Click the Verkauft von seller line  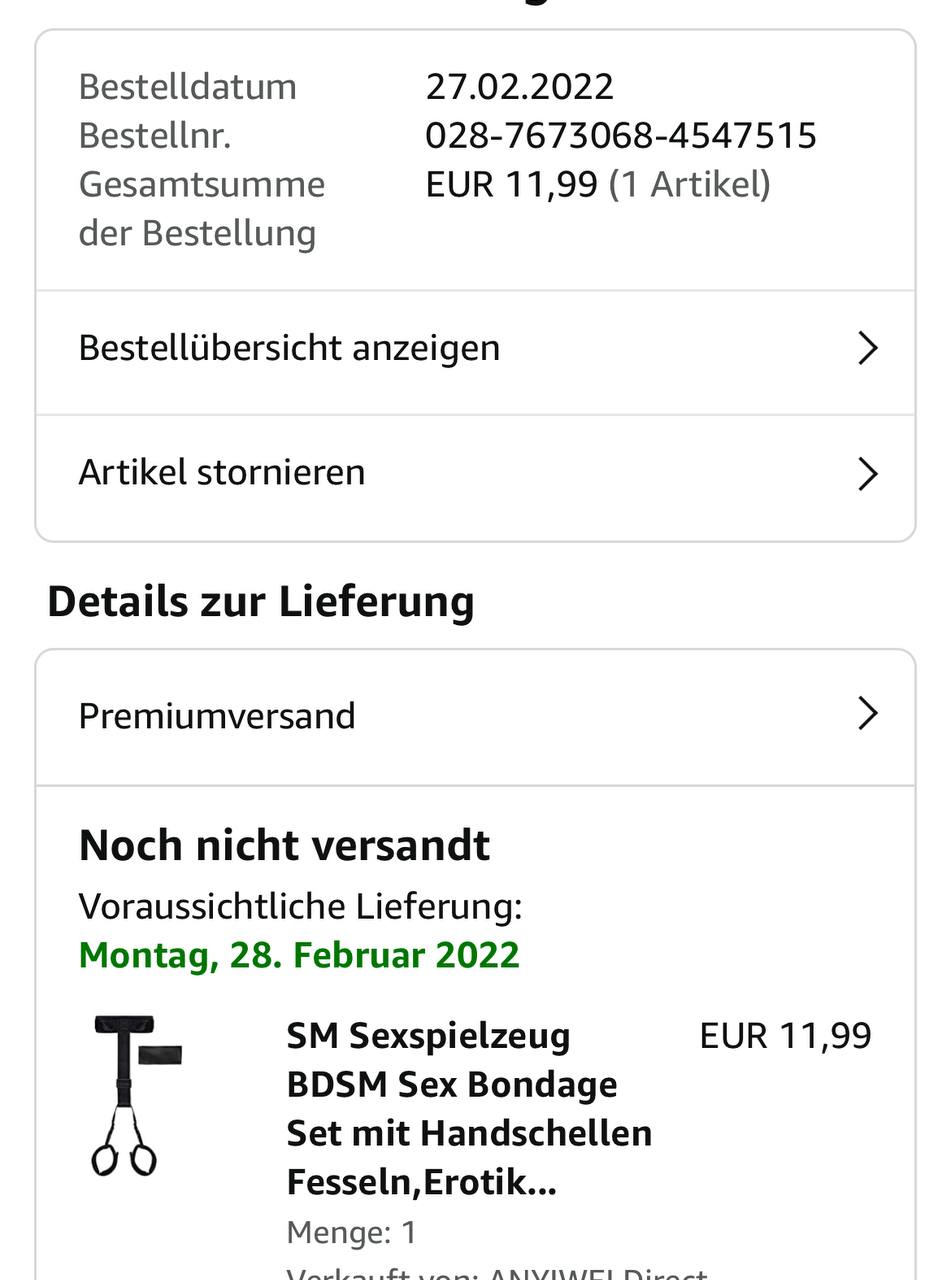point(496,1273)
